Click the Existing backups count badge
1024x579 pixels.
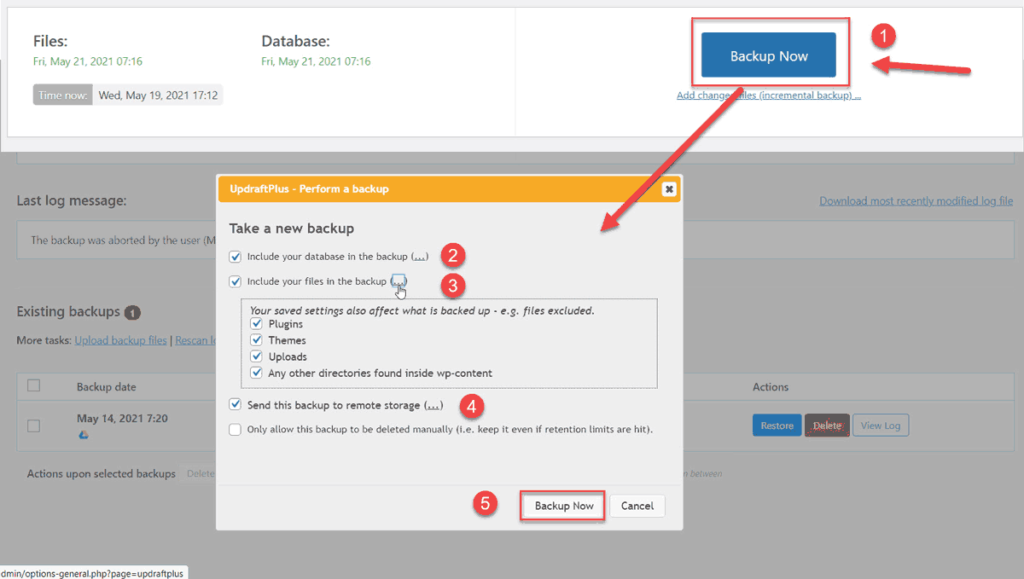click(132, 313)
